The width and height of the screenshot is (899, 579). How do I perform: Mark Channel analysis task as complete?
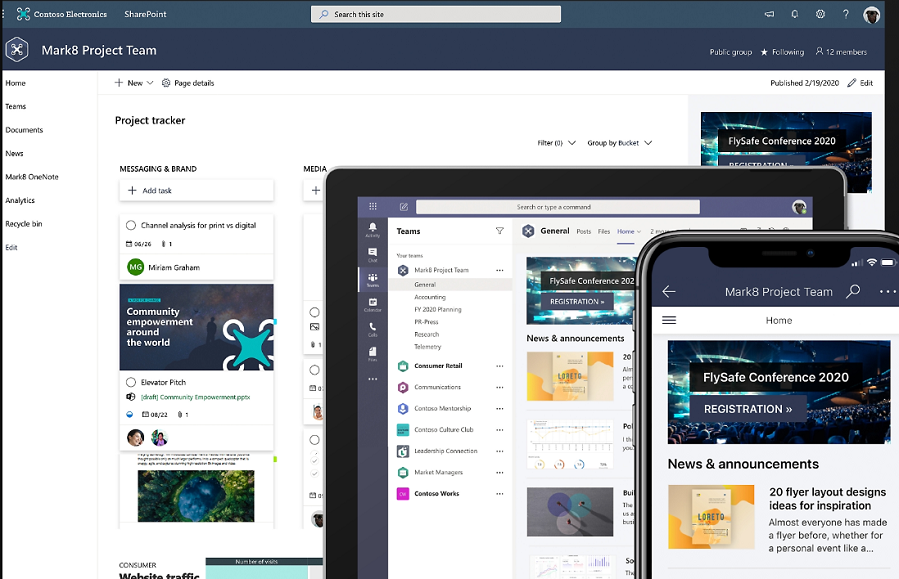131,226
